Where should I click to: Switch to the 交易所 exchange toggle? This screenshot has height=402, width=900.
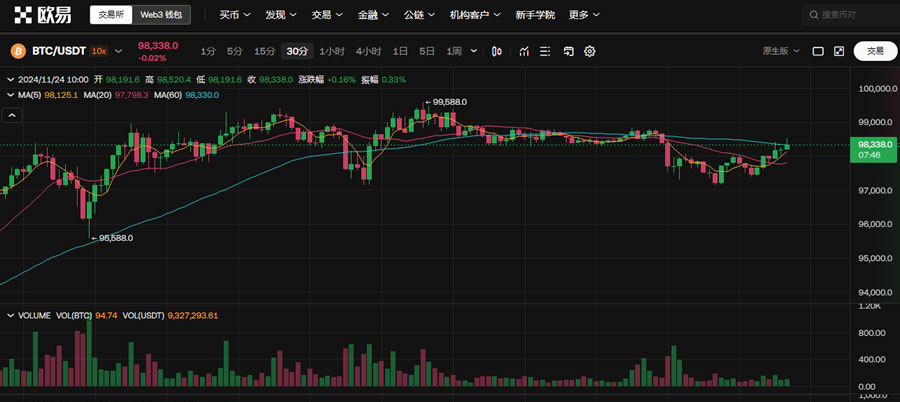tap(111, 15)
